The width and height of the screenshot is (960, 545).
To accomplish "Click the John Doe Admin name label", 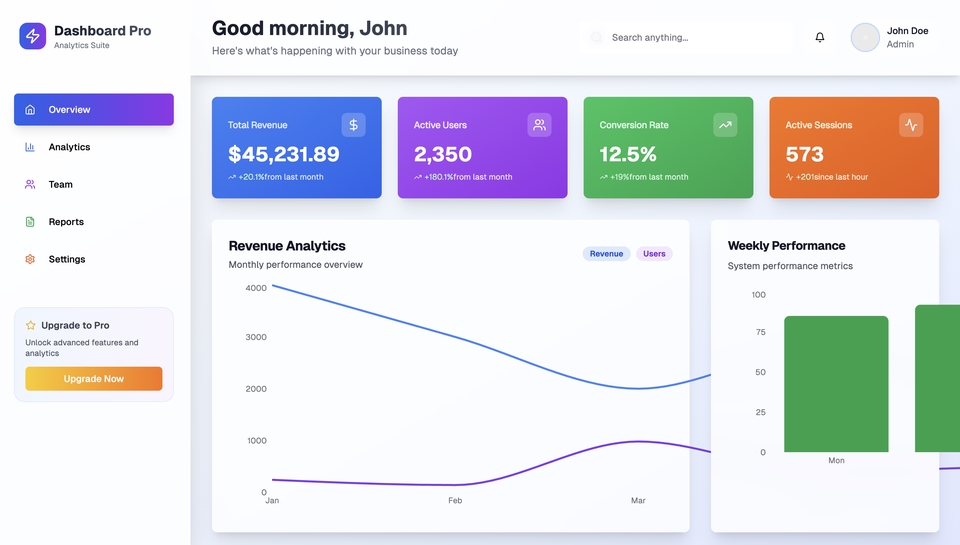I will pos(907,37).
